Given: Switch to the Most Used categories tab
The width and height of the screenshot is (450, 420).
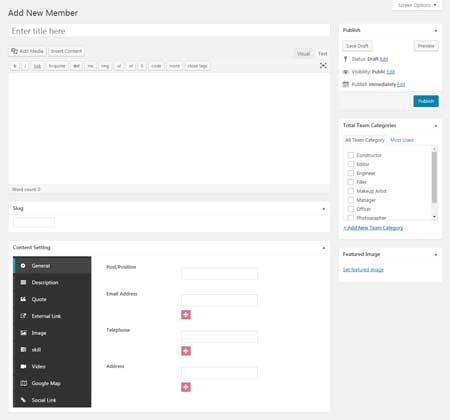Looking at the screenshot, I should point(402,140).
